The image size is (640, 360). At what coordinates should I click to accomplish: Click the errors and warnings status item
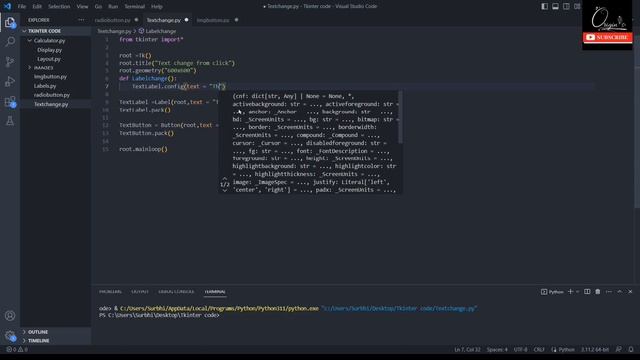[x=17, y=349]
